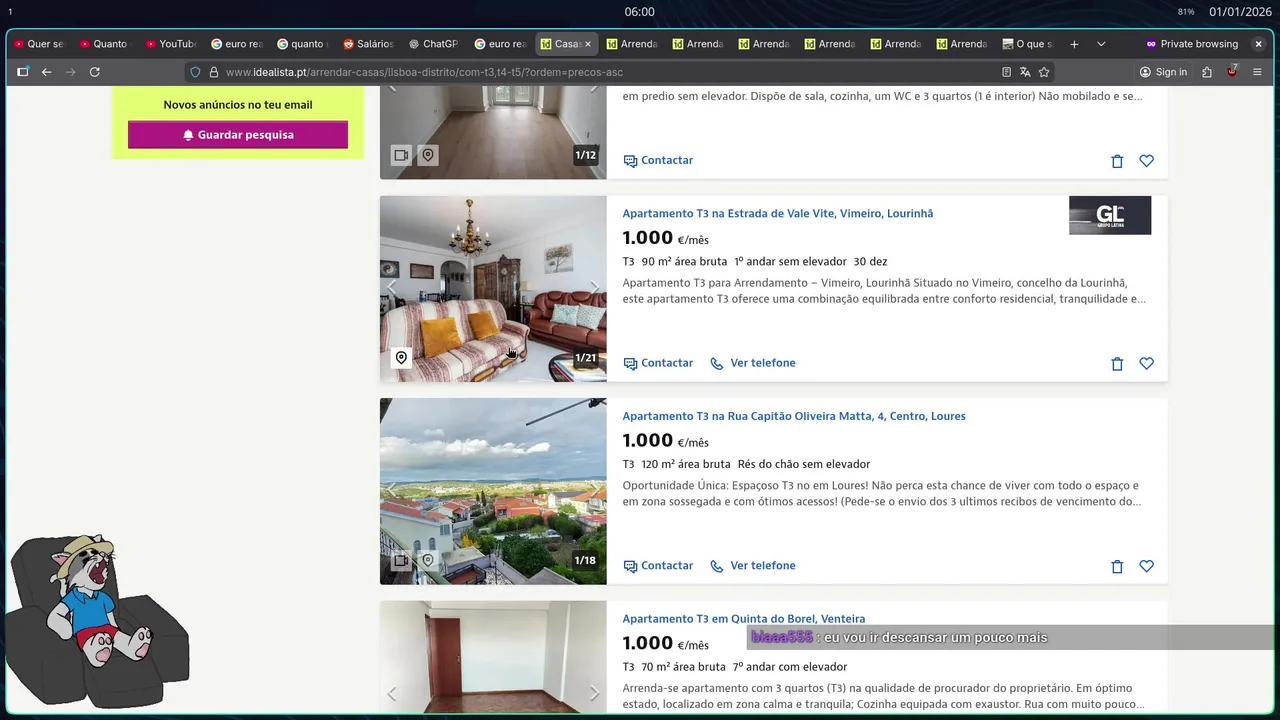Viewport: 1280px width, 720px height.
Task: Open the living room photo of the Vimeiro apartment
Action: (x=493, y=289)
